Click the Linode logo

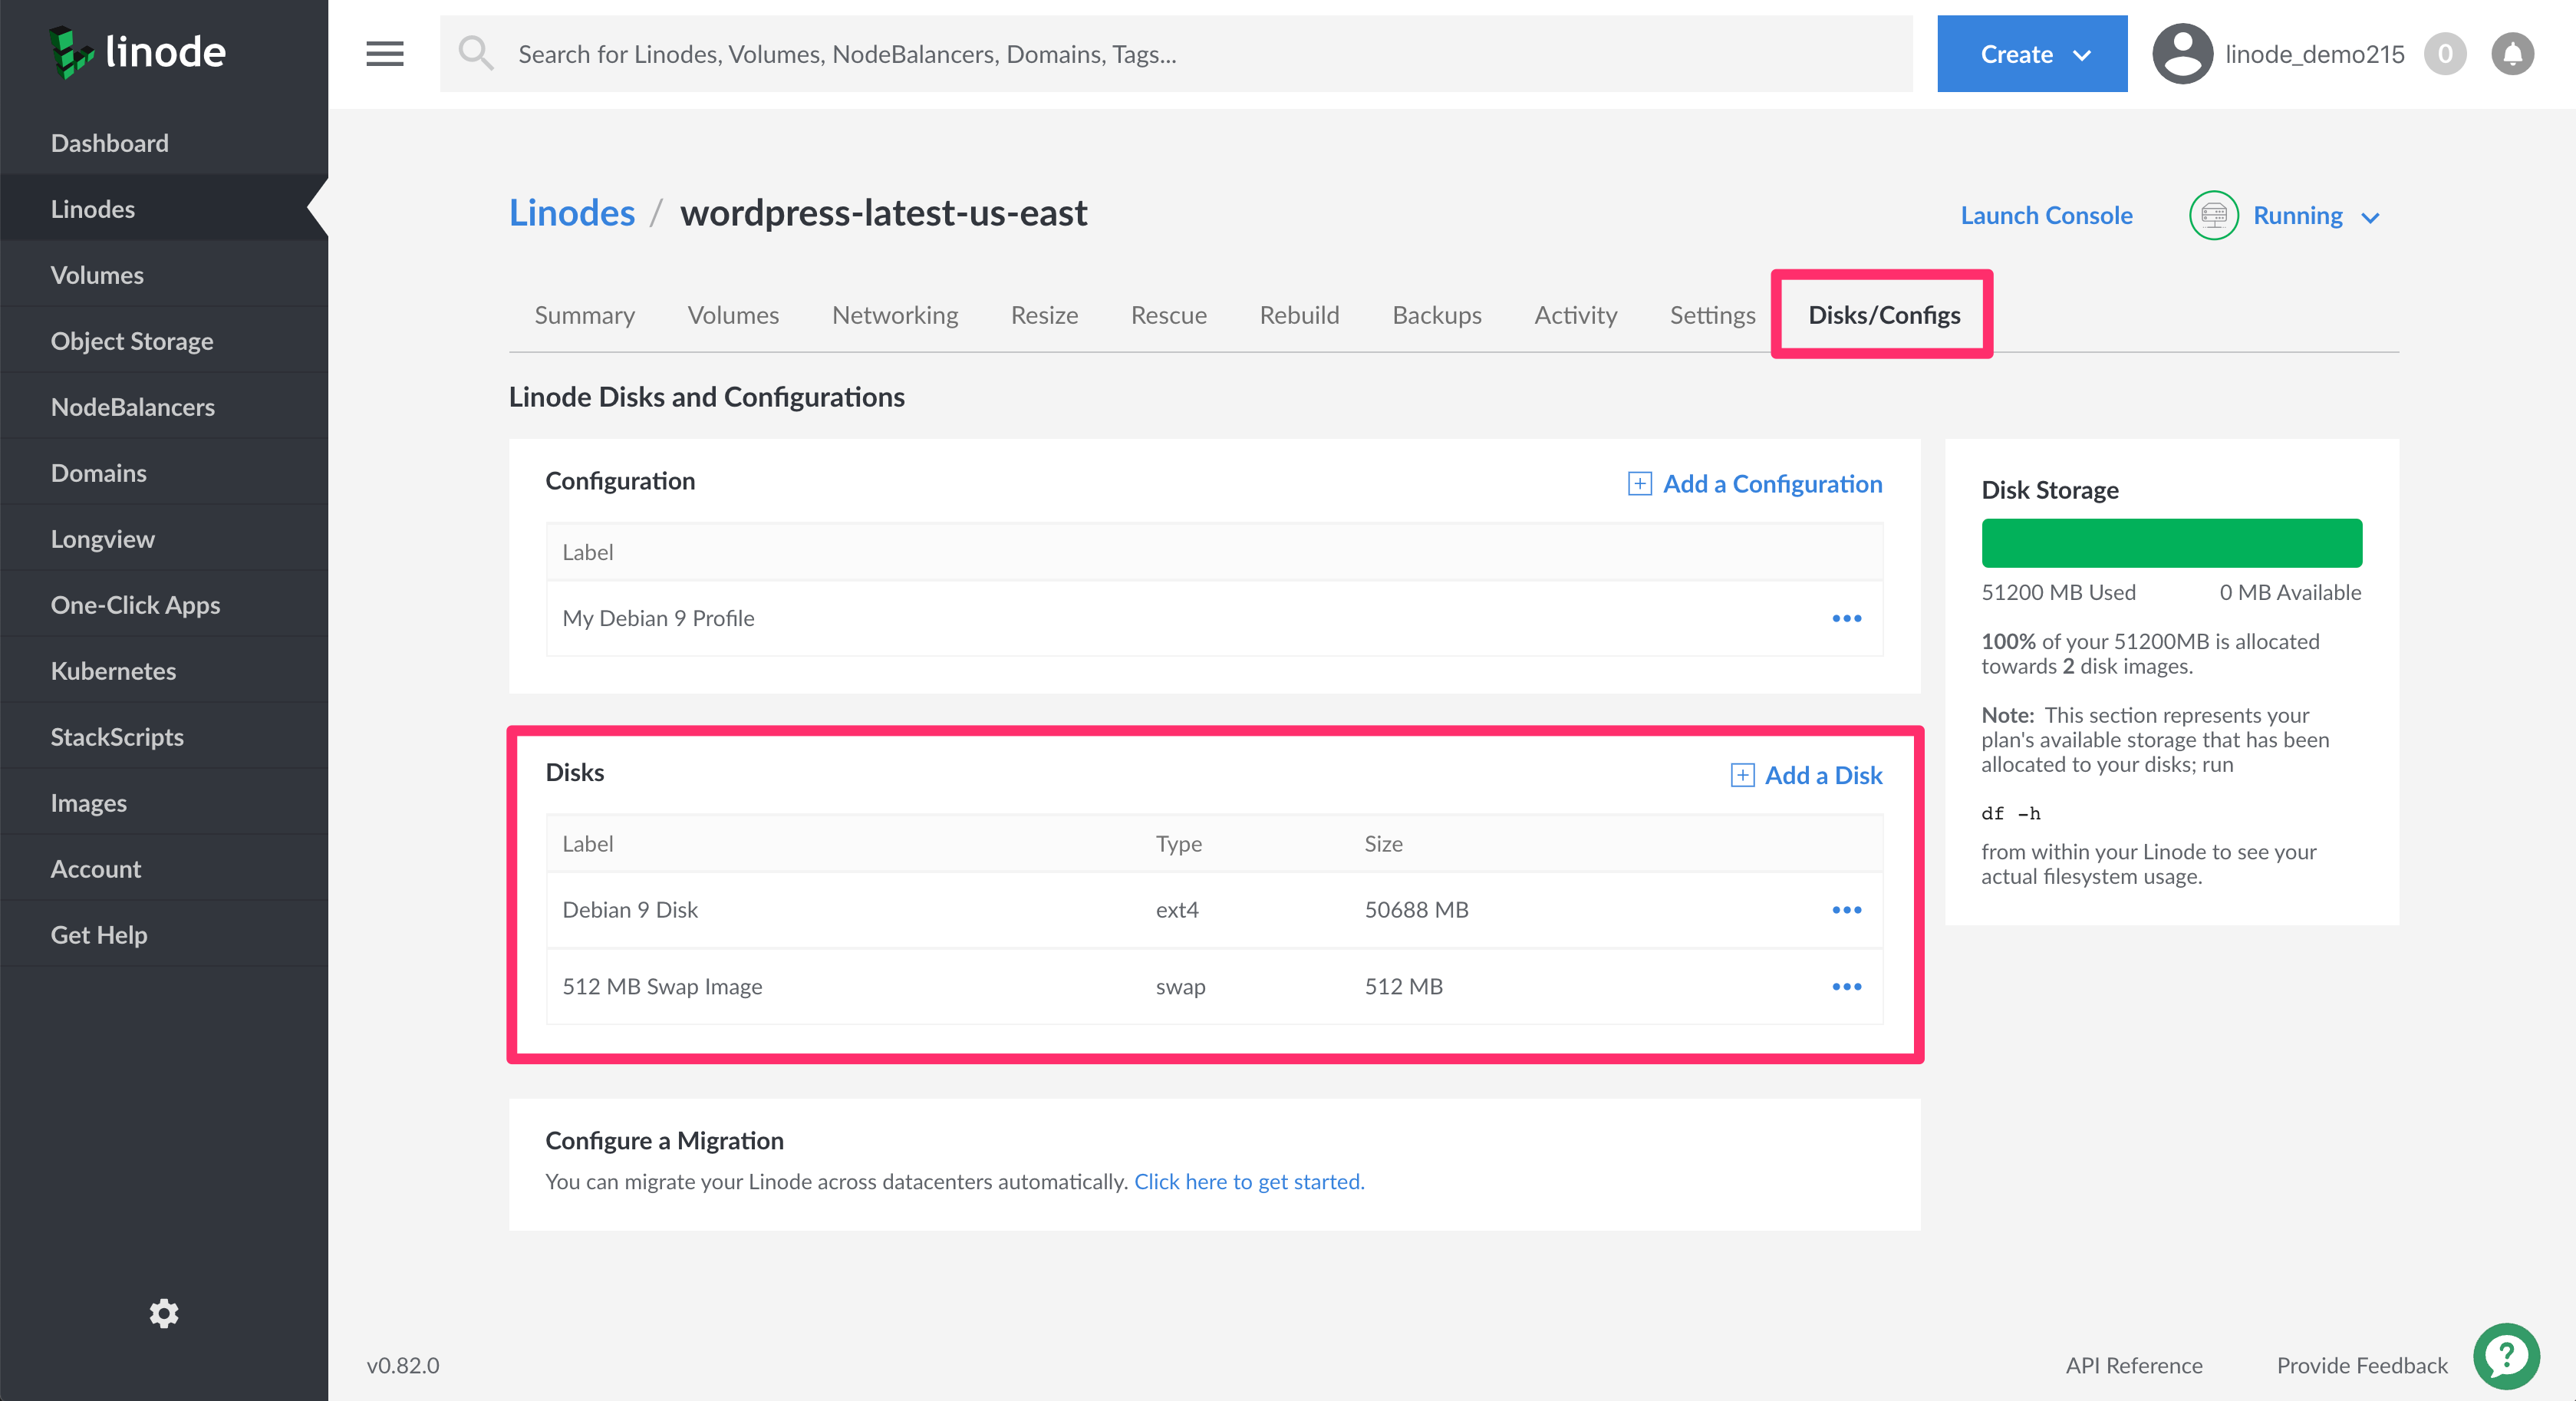138,52
